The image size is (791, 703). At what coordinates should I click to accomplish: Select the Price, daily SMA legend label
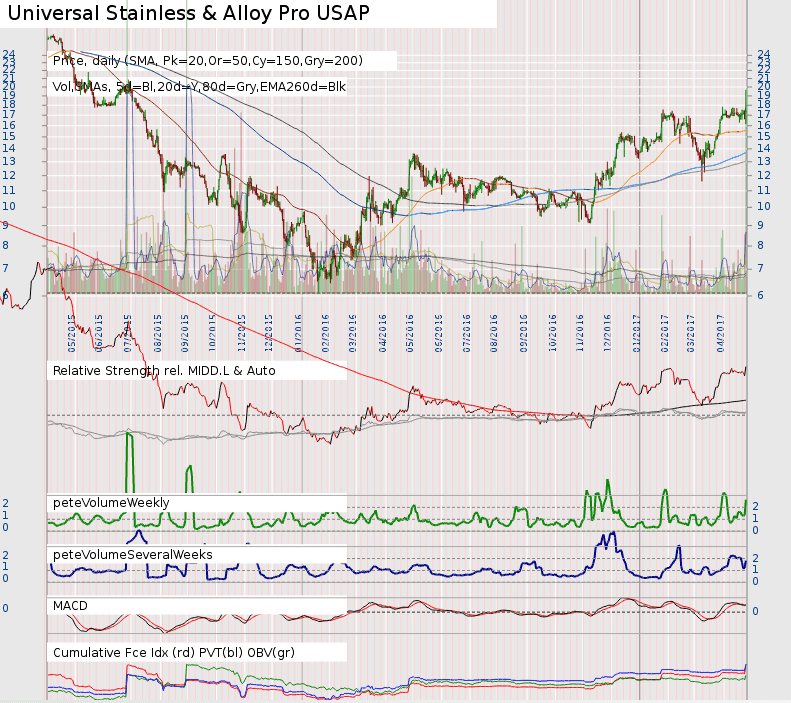[207, 61]
